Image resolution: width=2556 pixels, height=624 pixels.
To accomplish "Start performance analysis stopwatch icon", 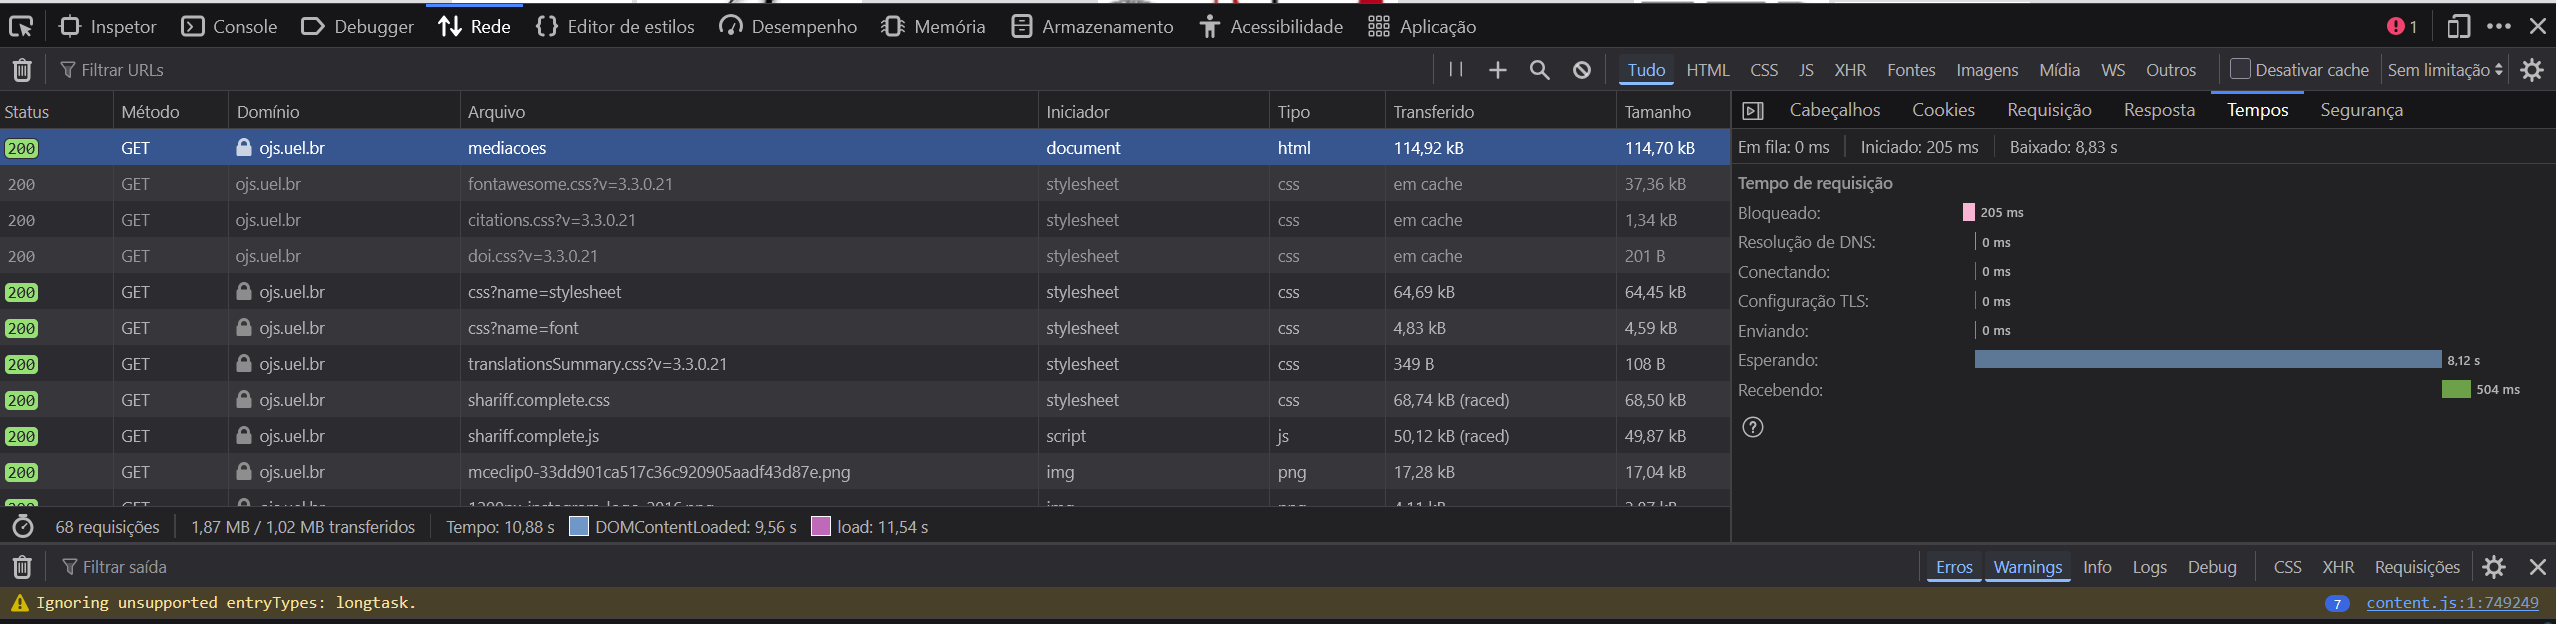I will tap(23, 527).
